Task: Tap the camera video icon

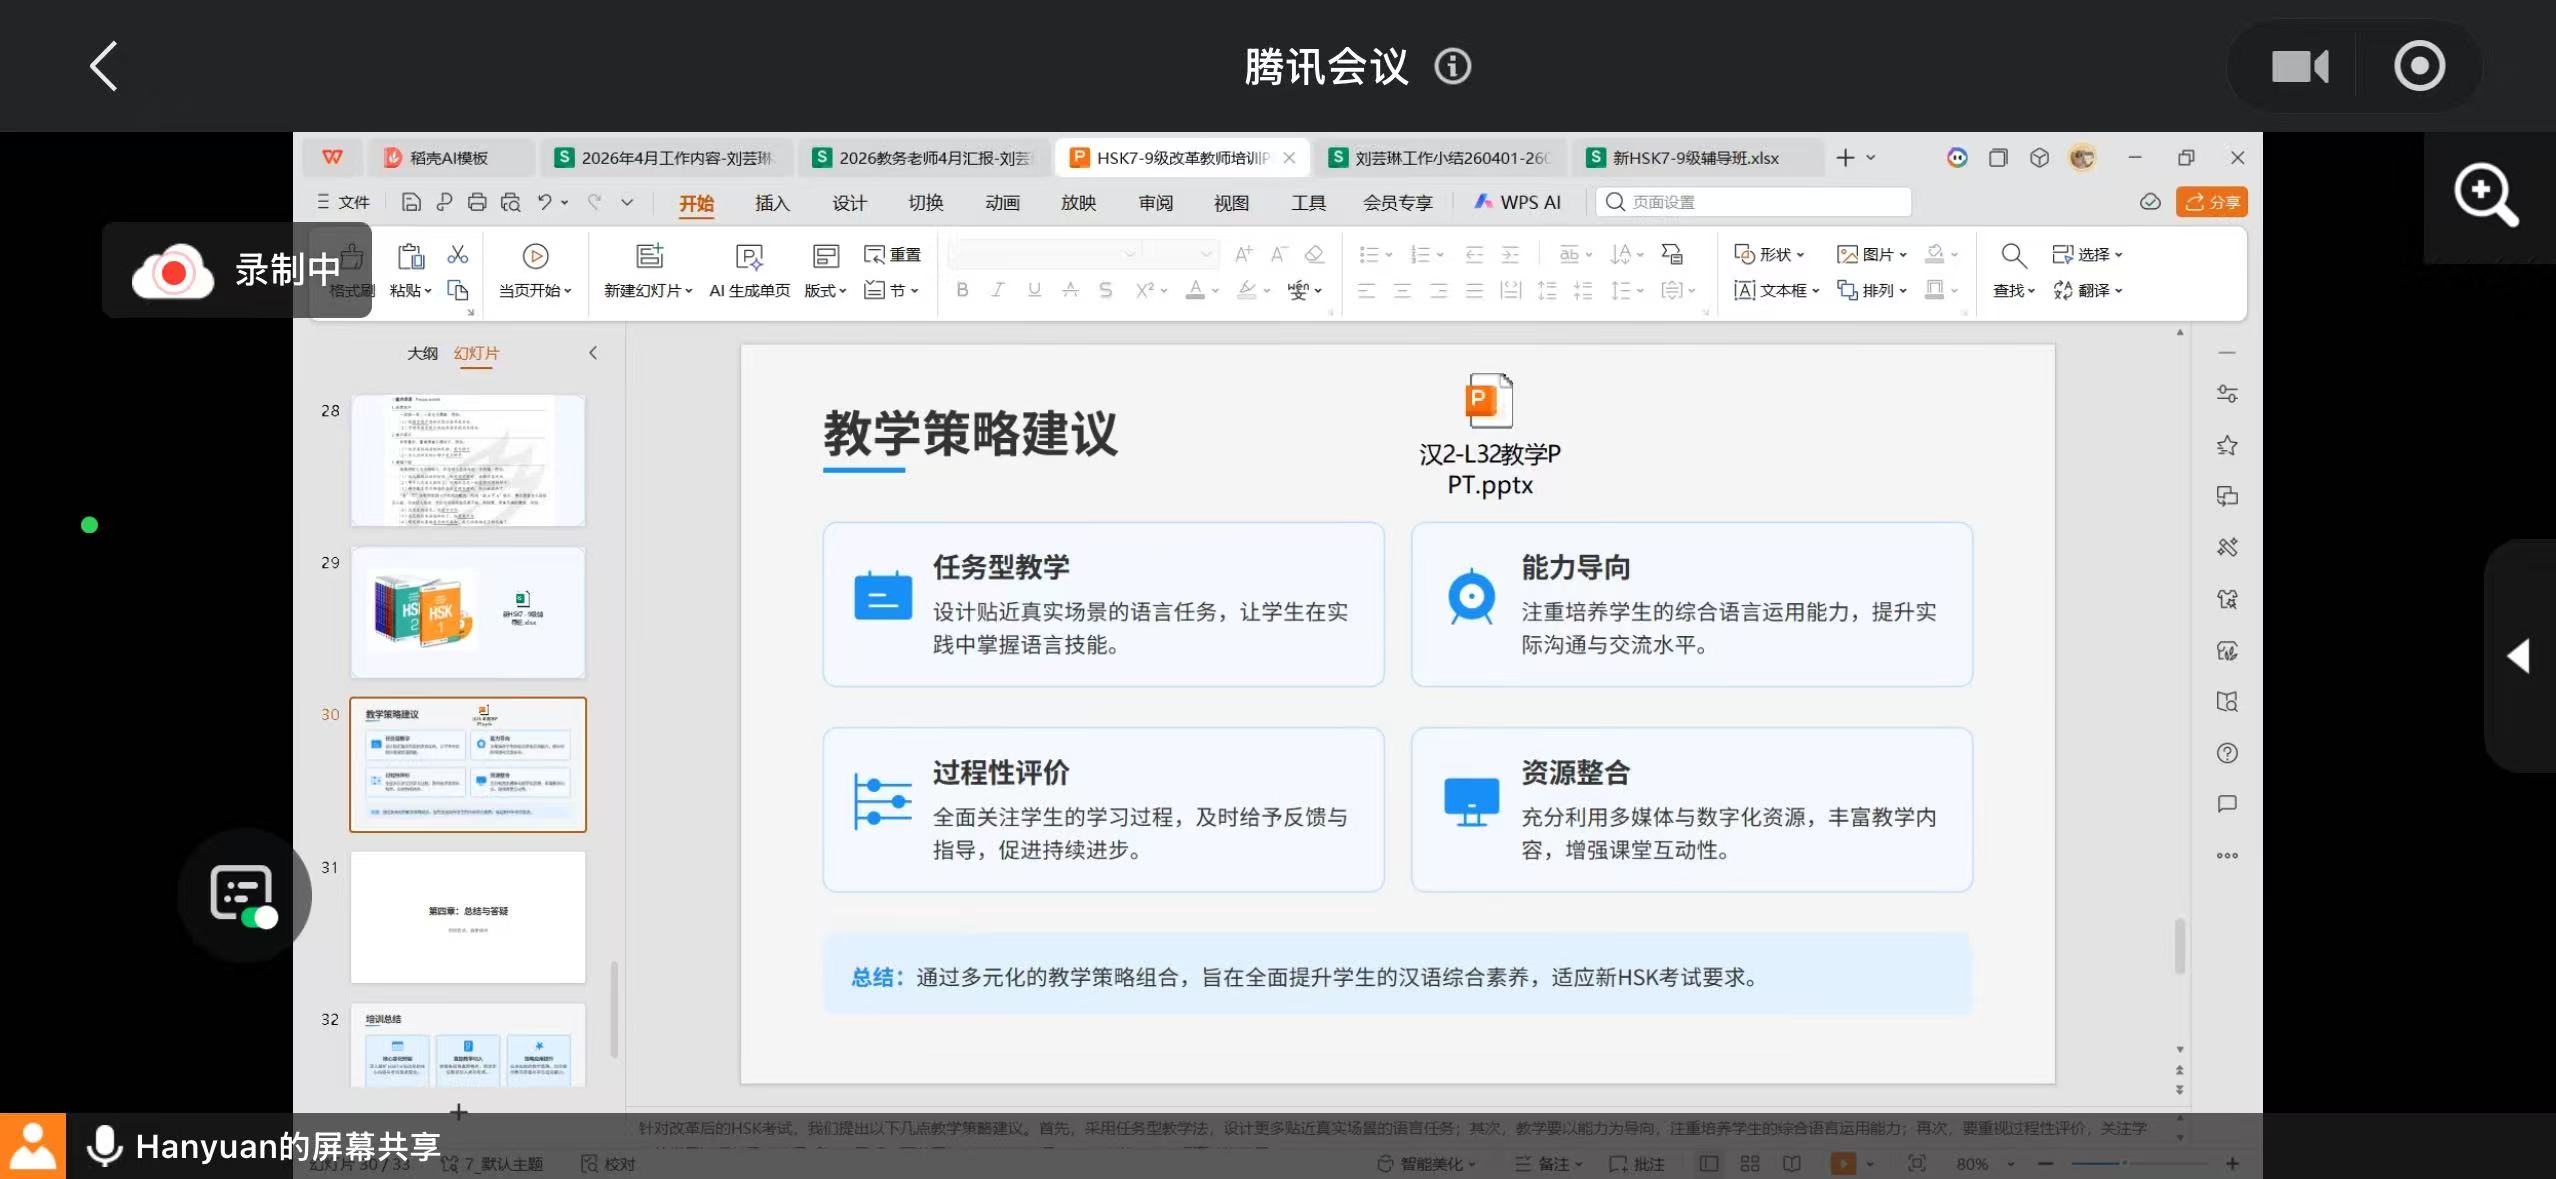Action: [x=2299, y=67]
